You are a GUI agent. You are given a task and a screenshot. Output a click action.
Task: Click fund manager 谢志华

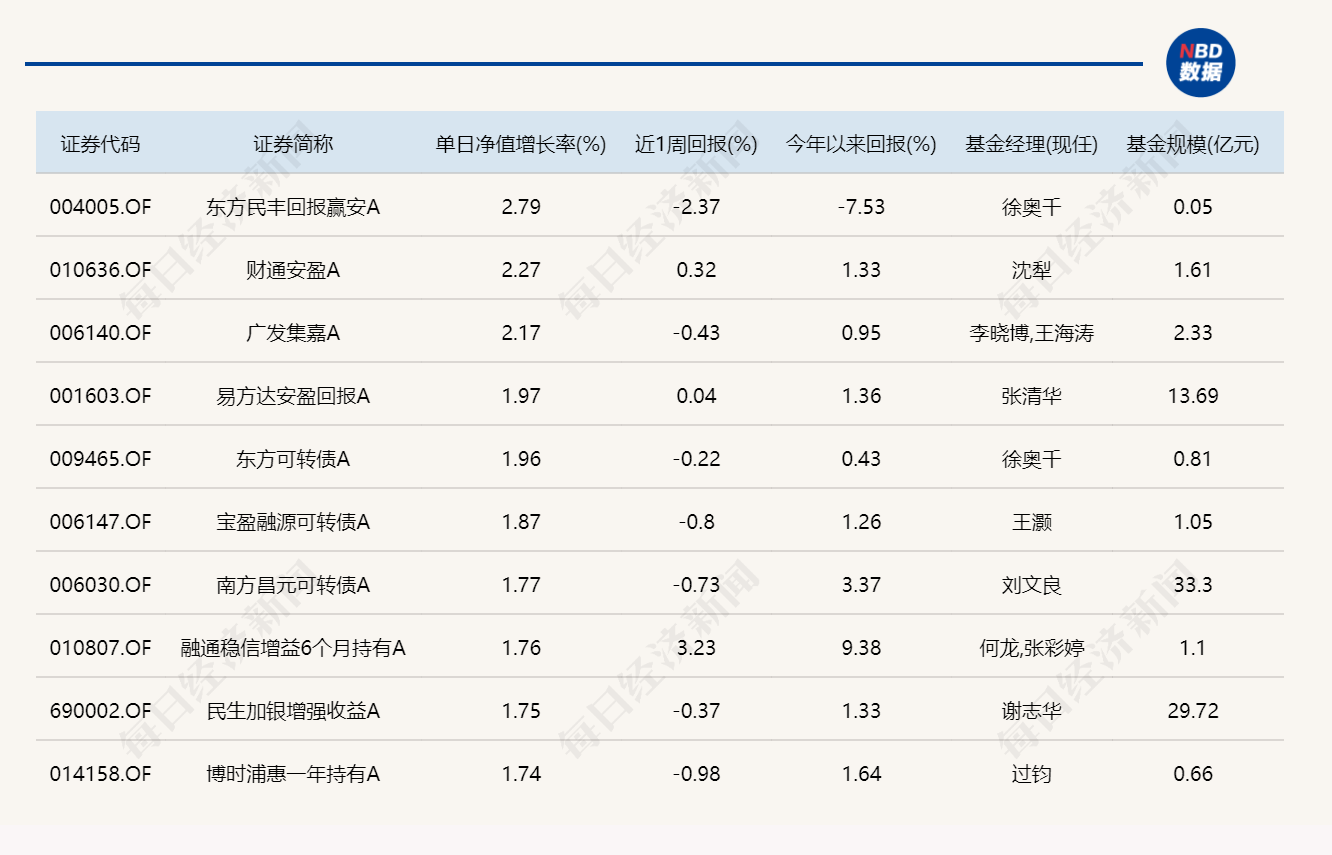(1031, 712)
